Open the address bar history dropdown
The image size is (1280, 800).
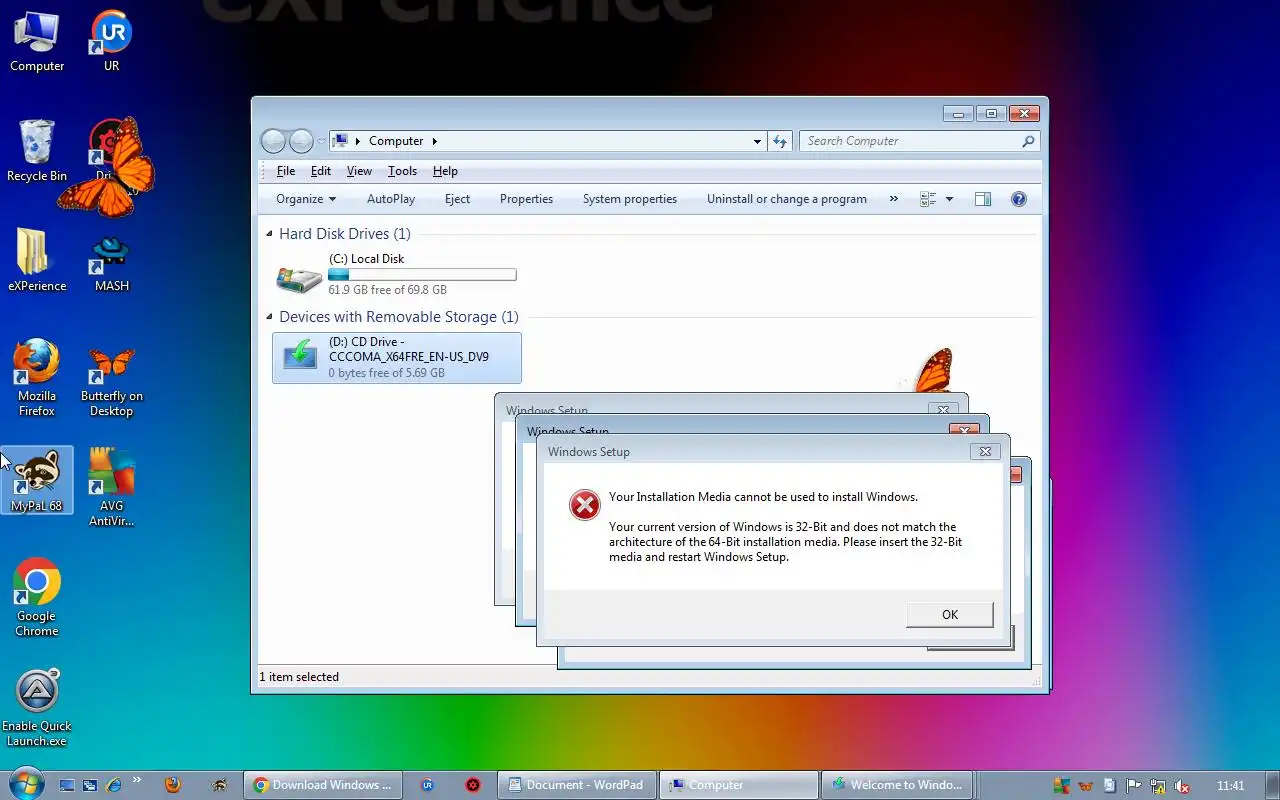pyautogui.click(x=757, y=141)
